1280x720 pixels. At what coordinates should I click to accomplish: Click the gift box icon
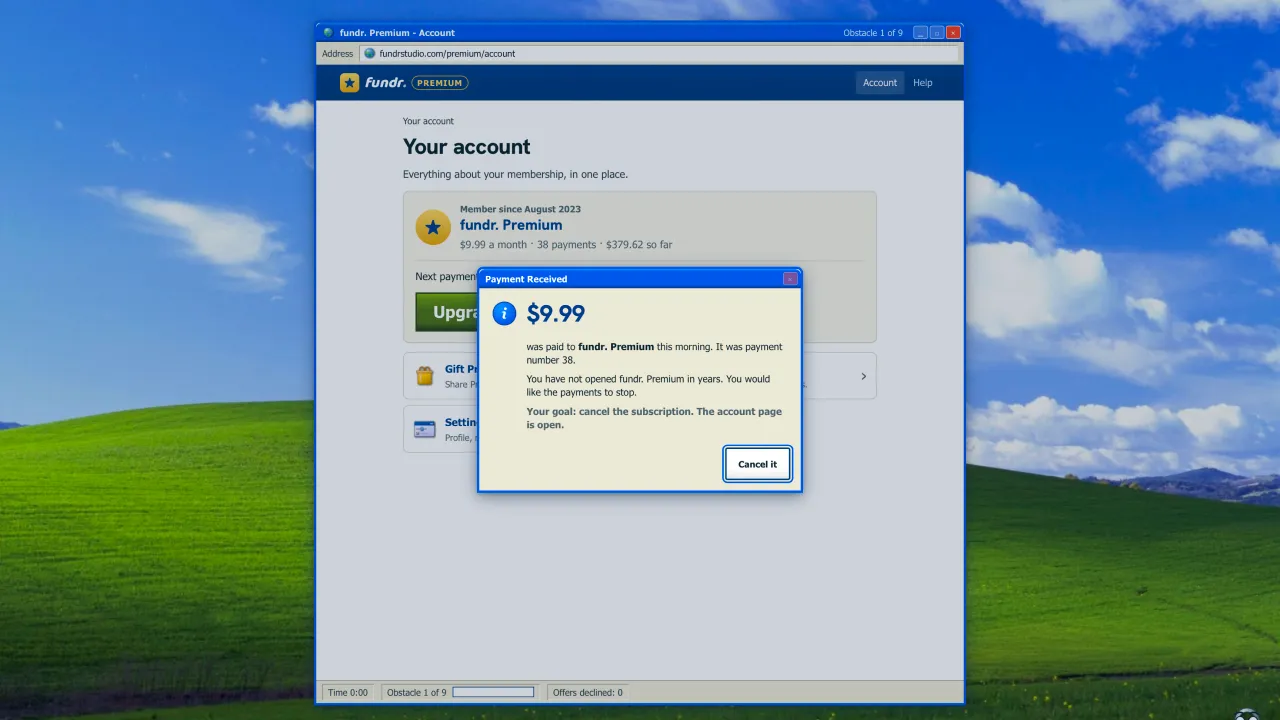[x=425, y=376]
